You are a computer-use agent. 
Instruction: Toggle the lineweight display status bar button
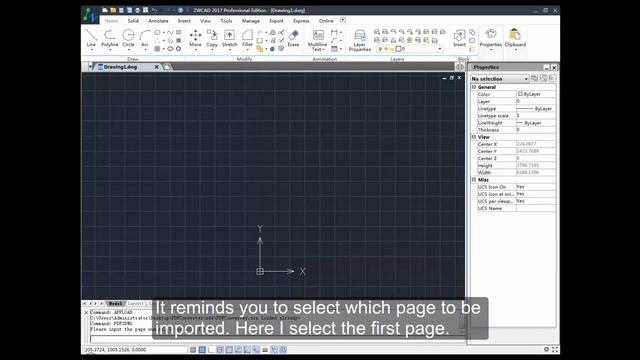click(265, 349)
